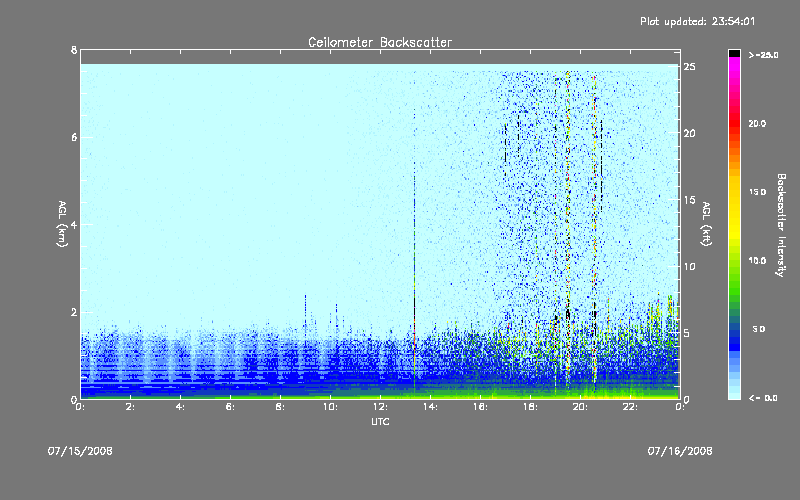Click the "Plot updated: 23:54:01" timestamp
Image resolution: width=800 pixels, height=500 pixels.
click(697, 21)
